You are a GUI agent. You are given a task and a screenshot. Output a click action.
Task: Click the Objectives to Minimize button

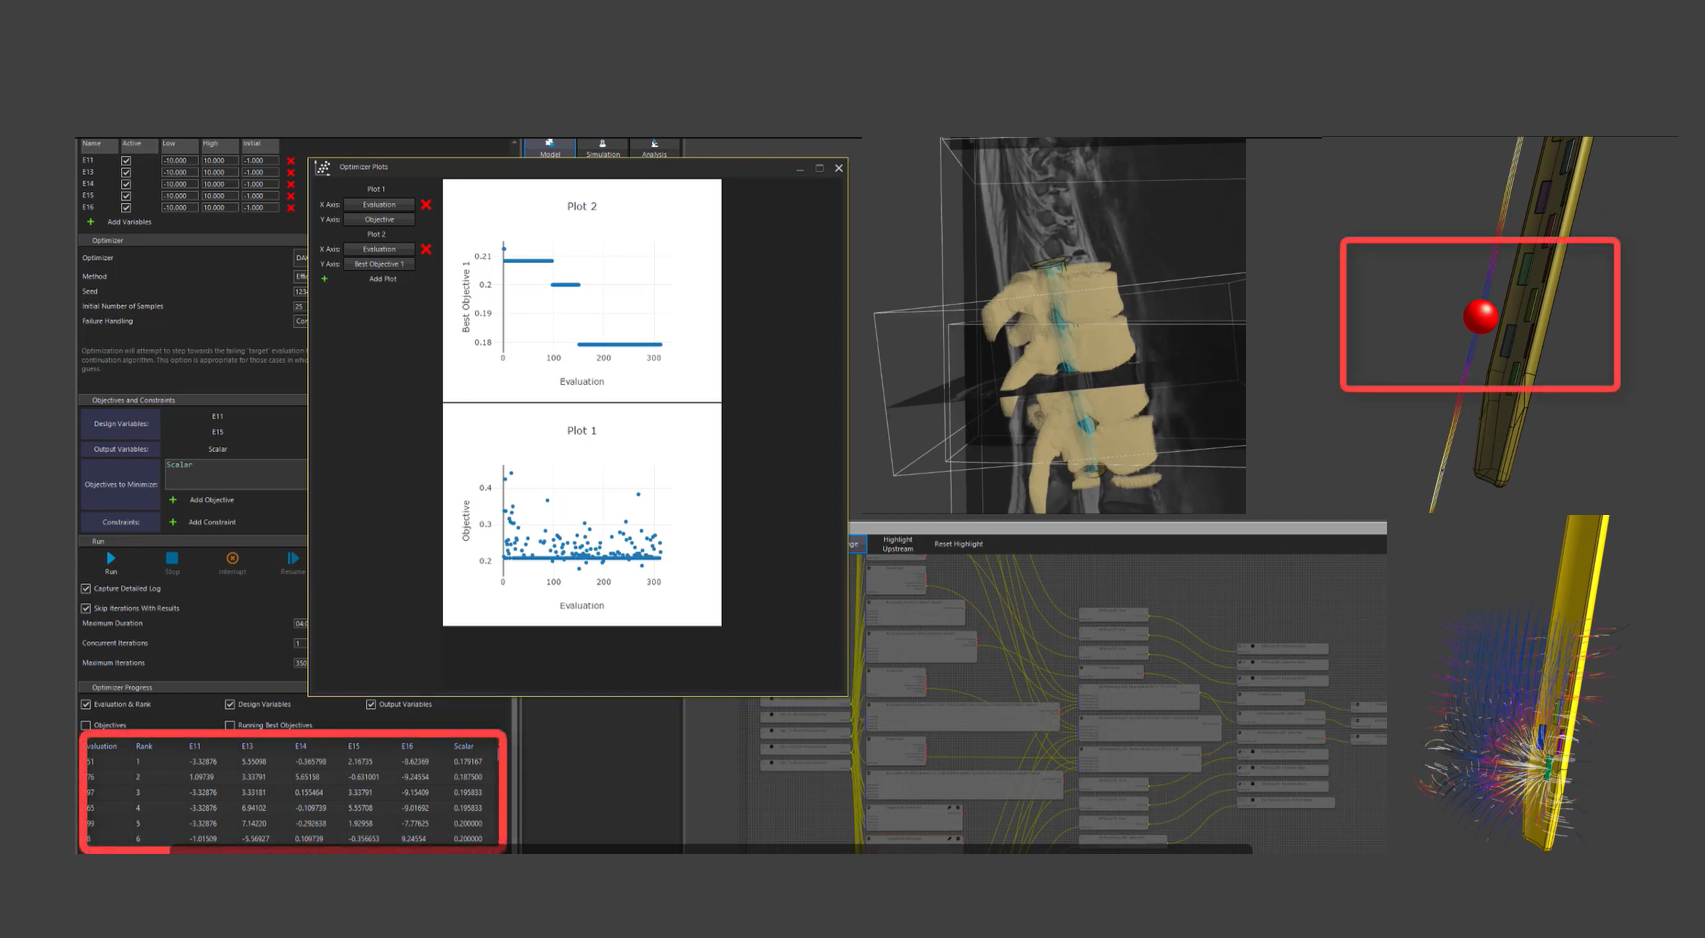click(x=121, y=484)
